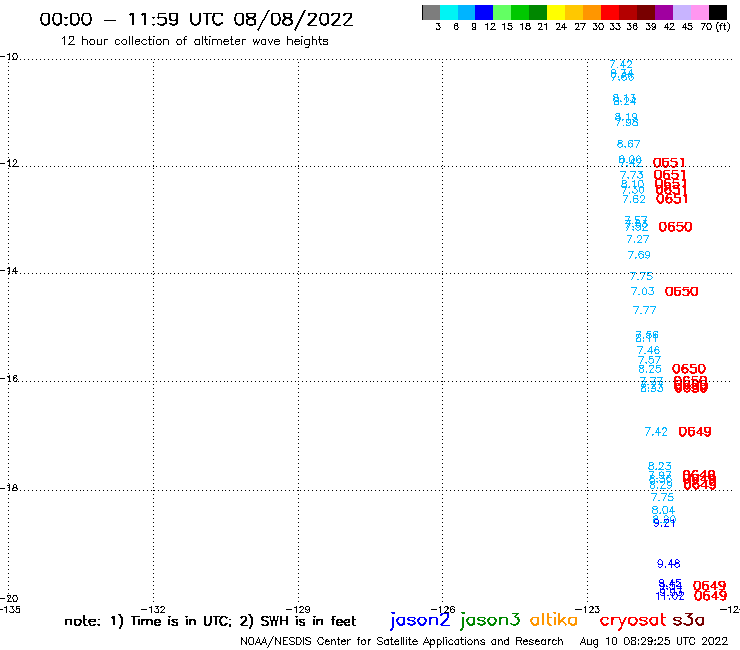Click the 7.46 wave height value
Image resolution: width=740 pixels, height=650 pixels.
pyautogui.click(x=648, y=350)
